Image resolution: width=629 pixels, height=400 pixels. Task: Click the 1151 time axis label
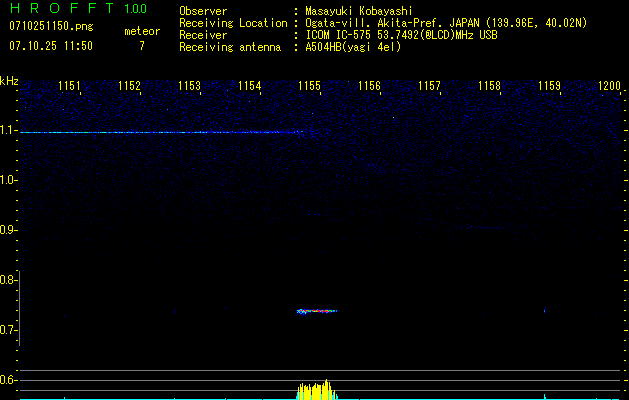click(x=69, y=86)
